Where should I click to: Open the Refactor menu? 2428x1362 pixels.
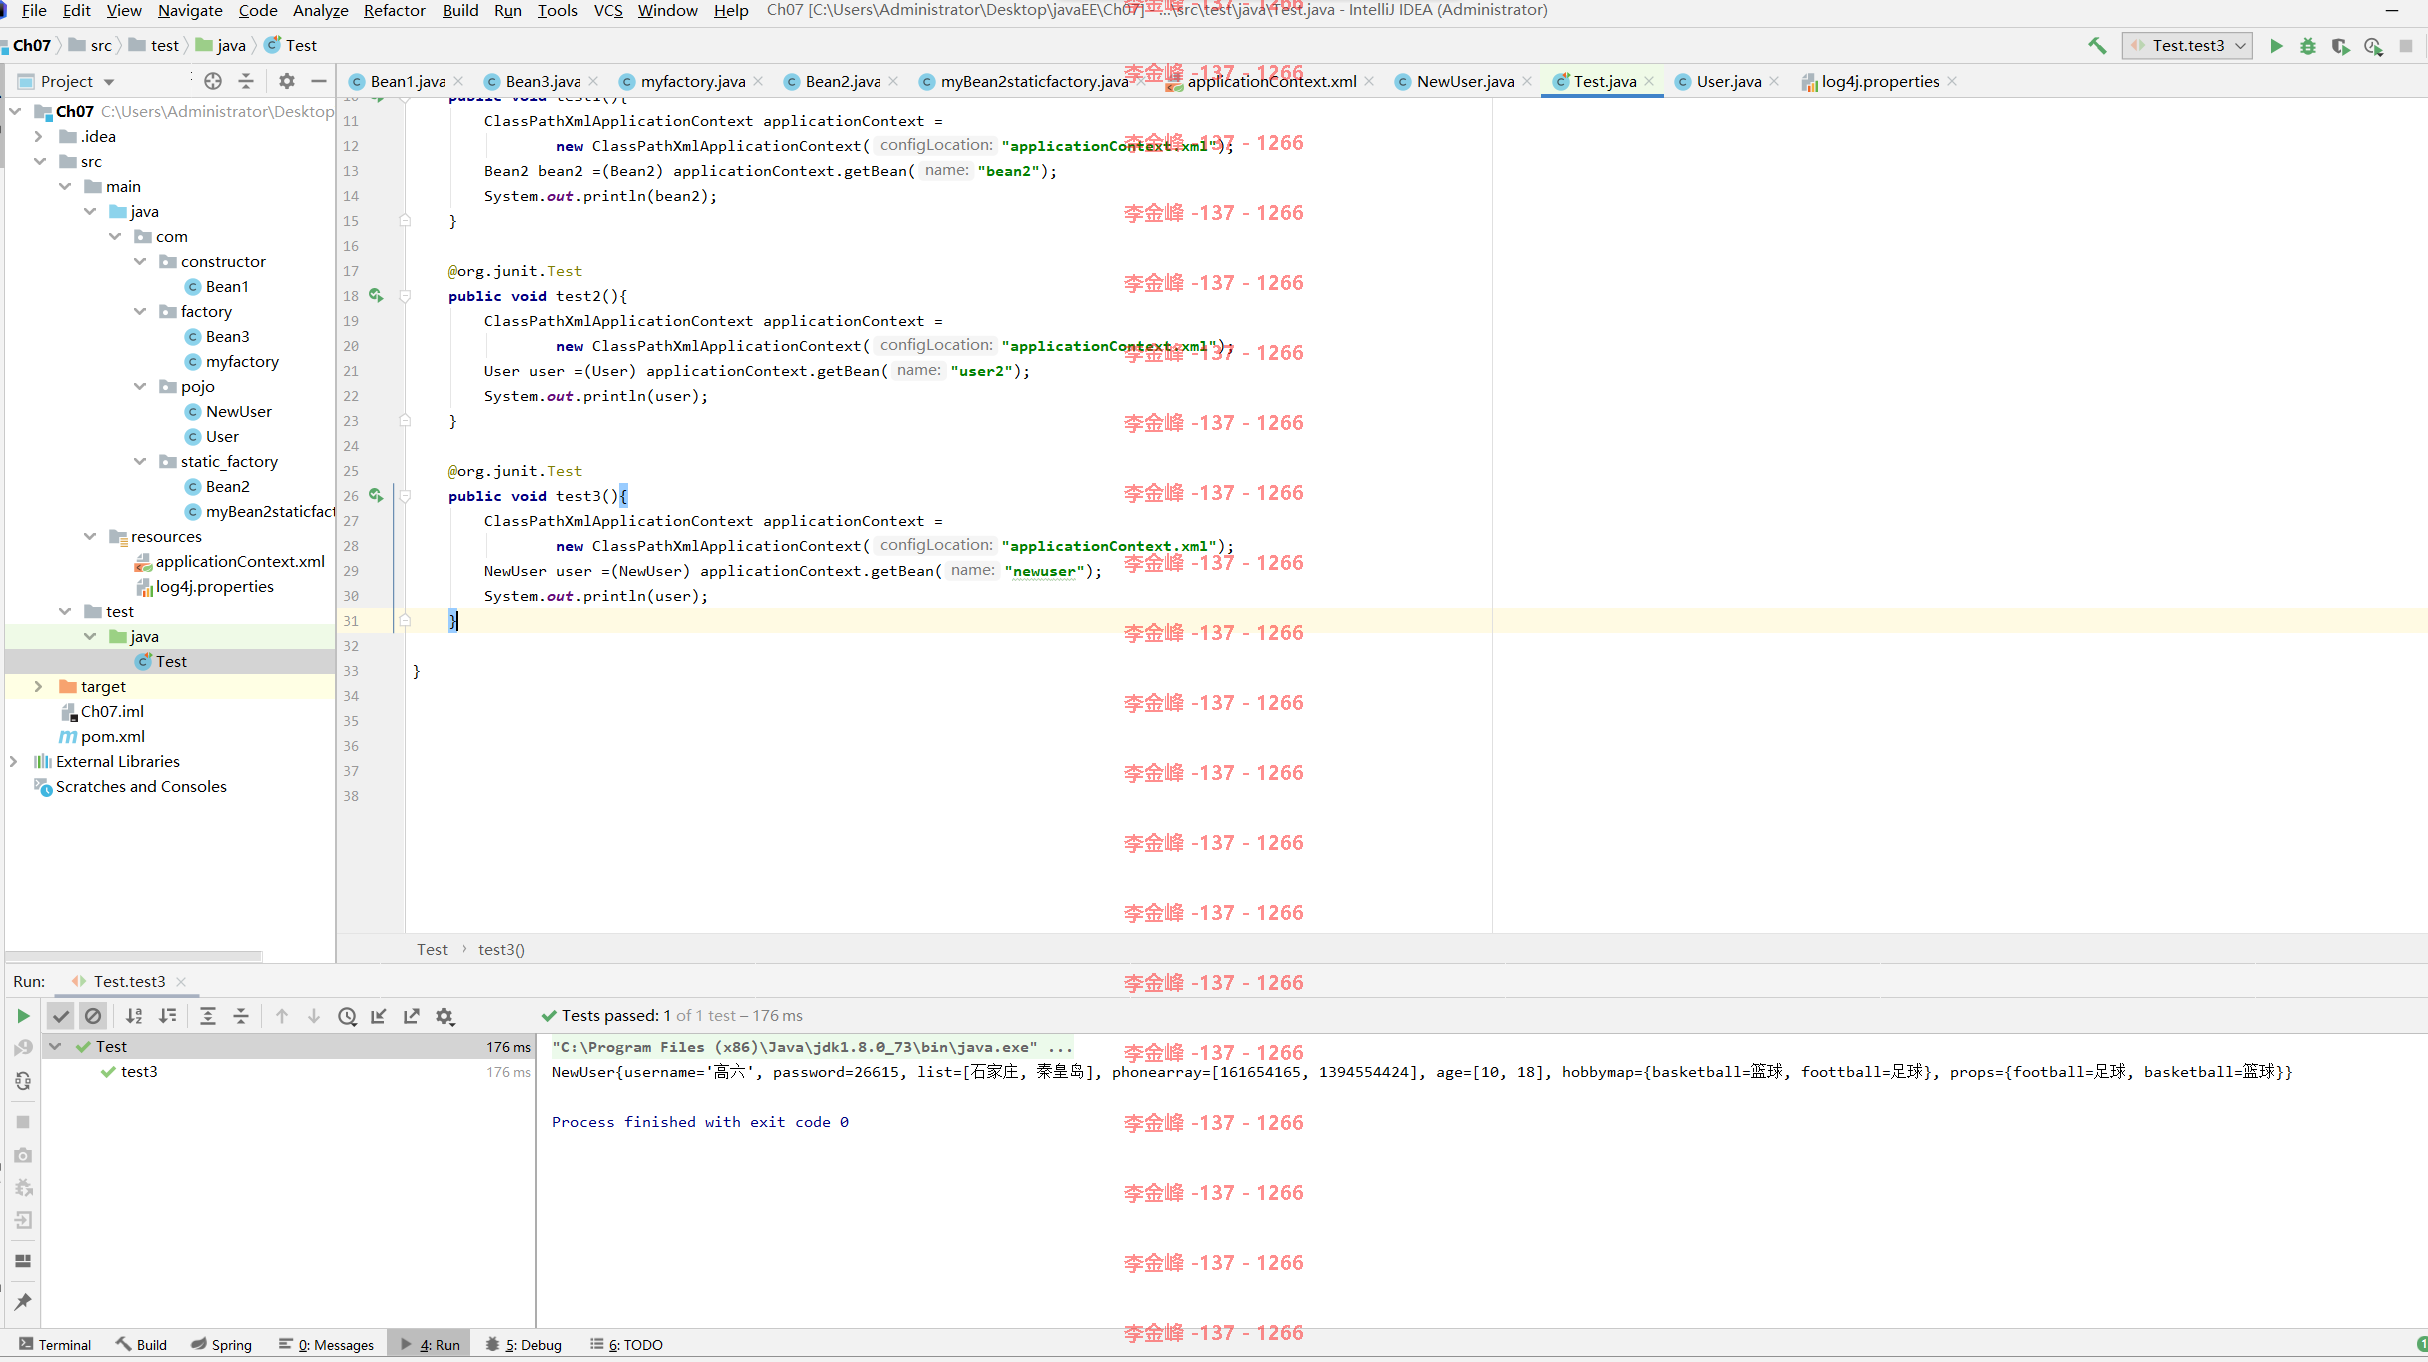(x=394, y=10)
